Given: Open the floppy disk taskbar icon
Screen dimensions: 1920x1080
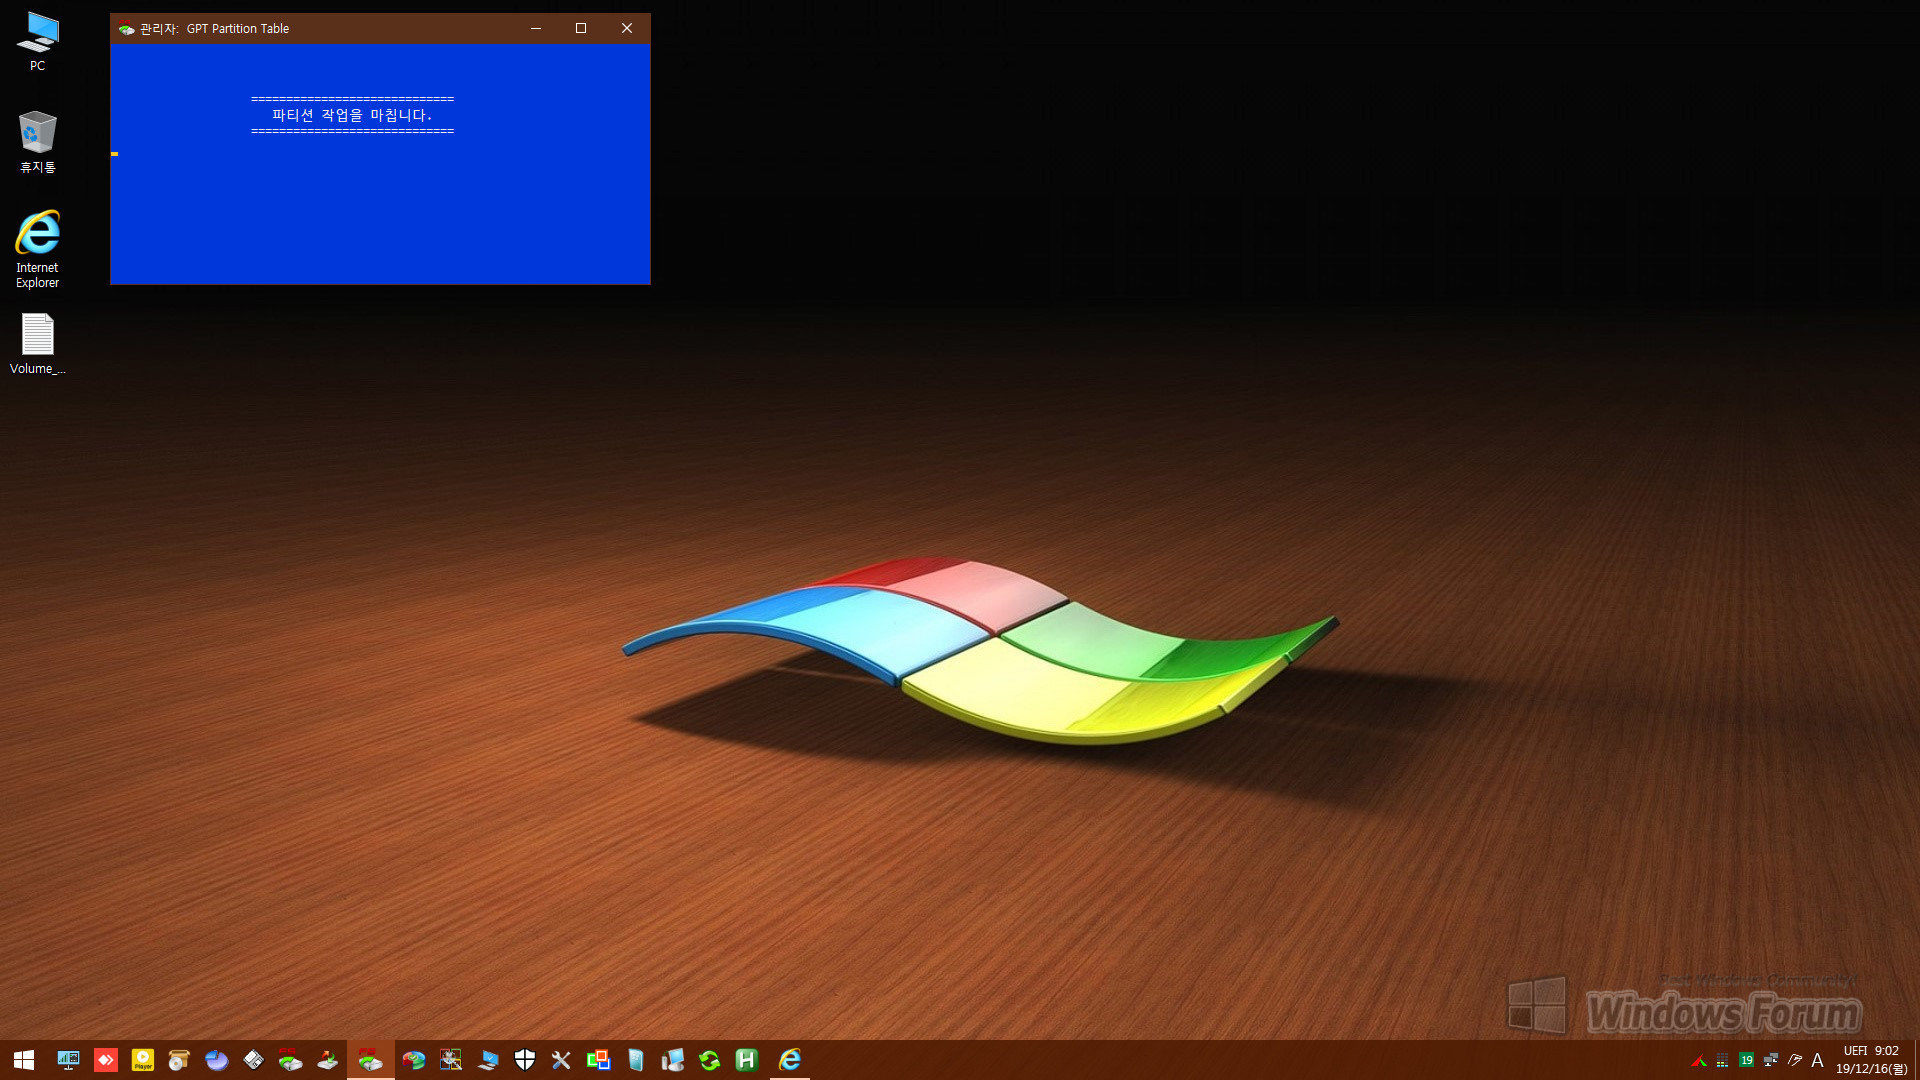Looking at the screenshot, I should click(254, 1060).
